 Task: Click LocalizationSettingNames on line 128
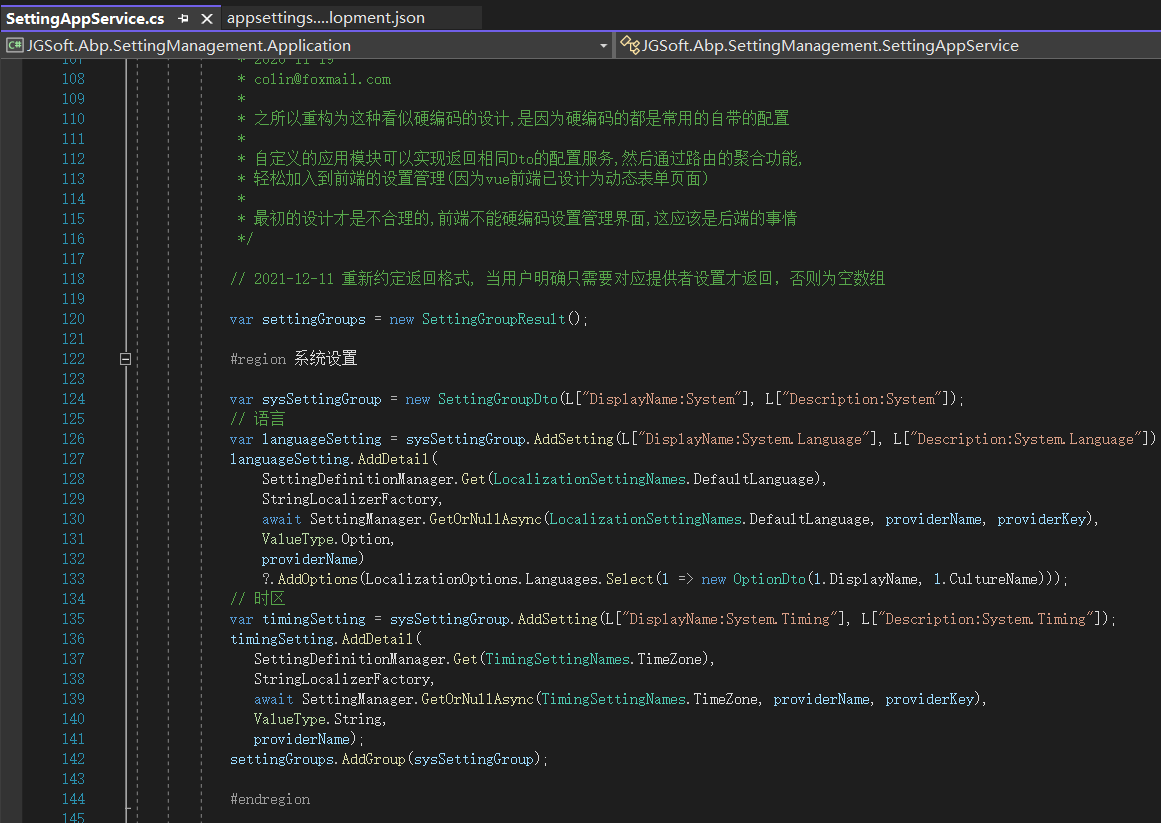pos(591,479)
